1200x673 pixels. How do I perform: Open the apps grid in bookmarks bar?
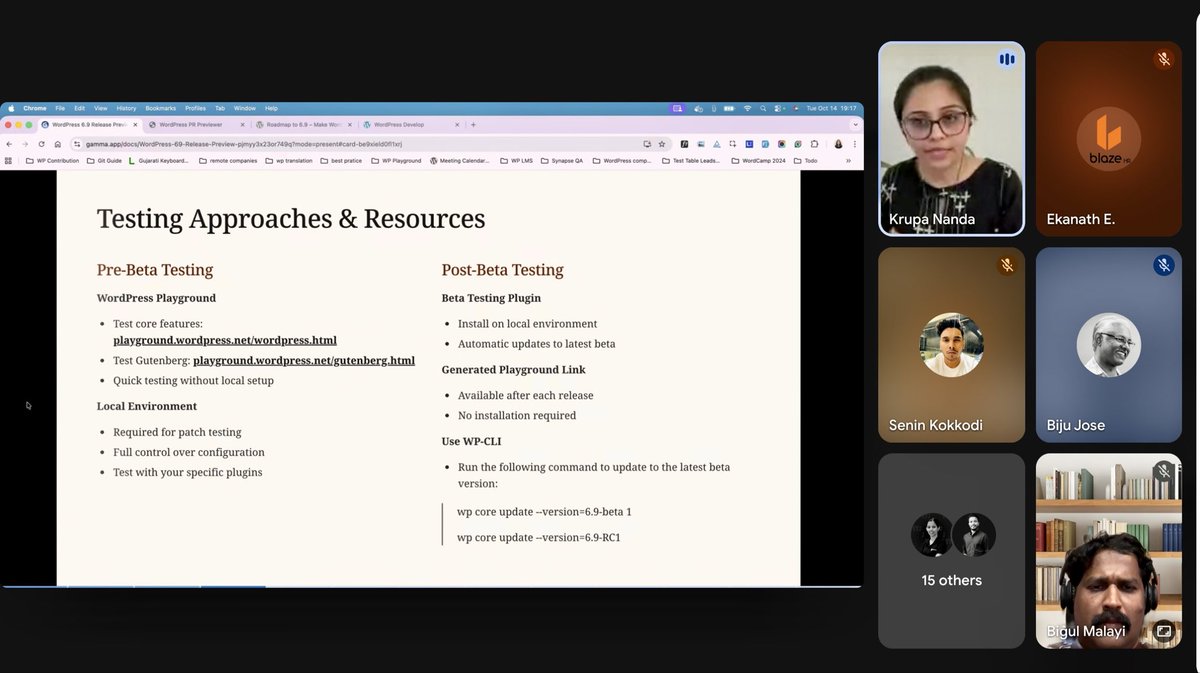tap(9, 160)
